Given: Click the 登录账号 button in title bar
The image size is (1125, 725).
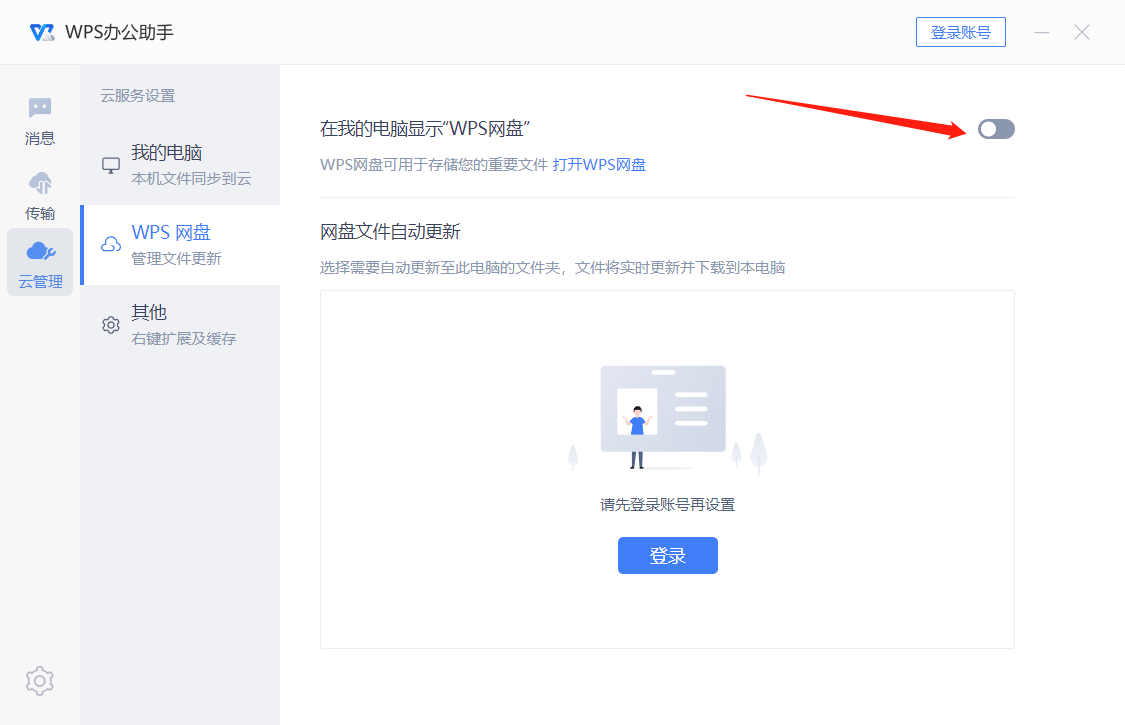Looking at the screenshot, I should [x=961, y=32].
